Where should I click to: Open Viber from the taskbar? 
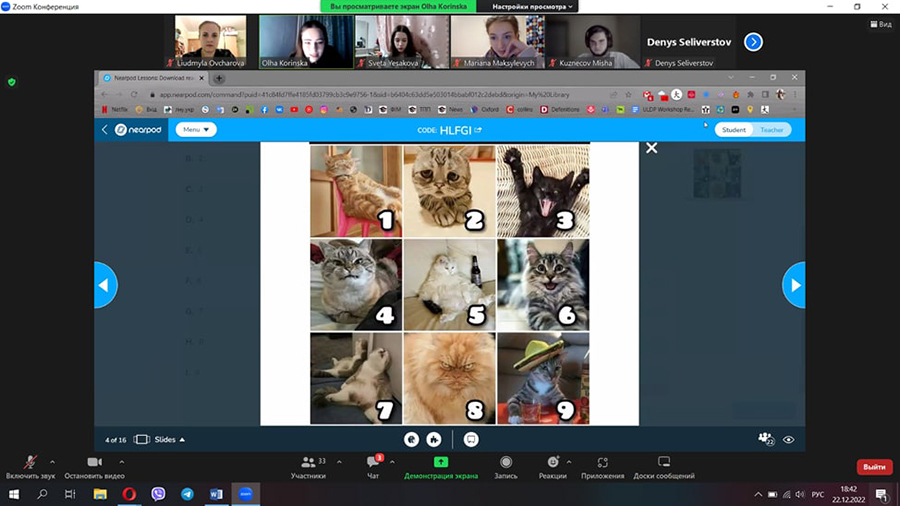click(x=158, y=494)
